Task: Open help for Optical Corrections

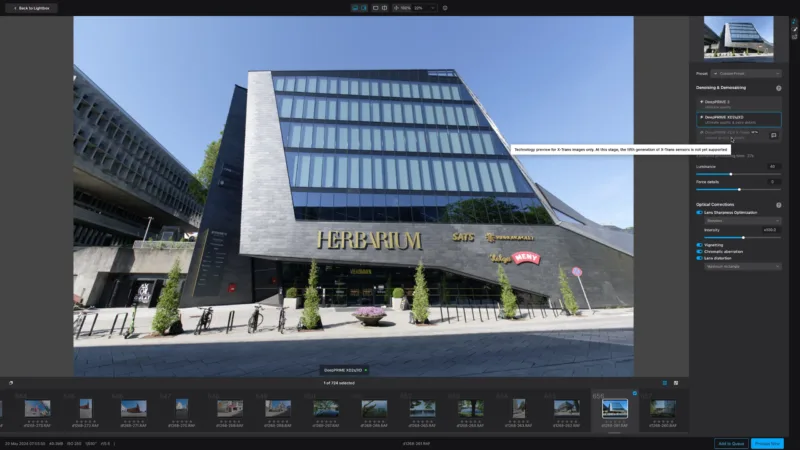Action: 779,205
